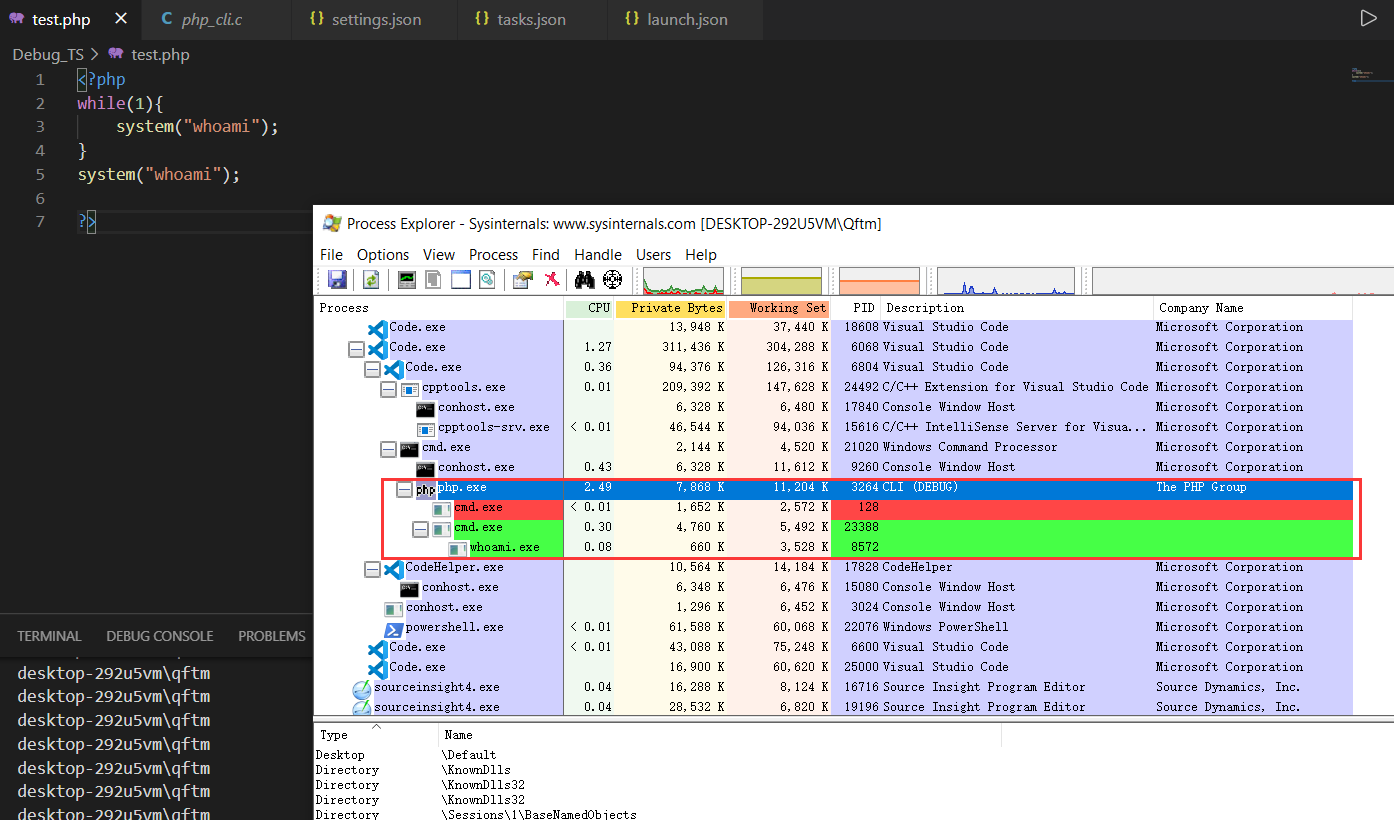Click the Process Explorer window title icon
1394x820 pixels.
click(x=331, y=223)
